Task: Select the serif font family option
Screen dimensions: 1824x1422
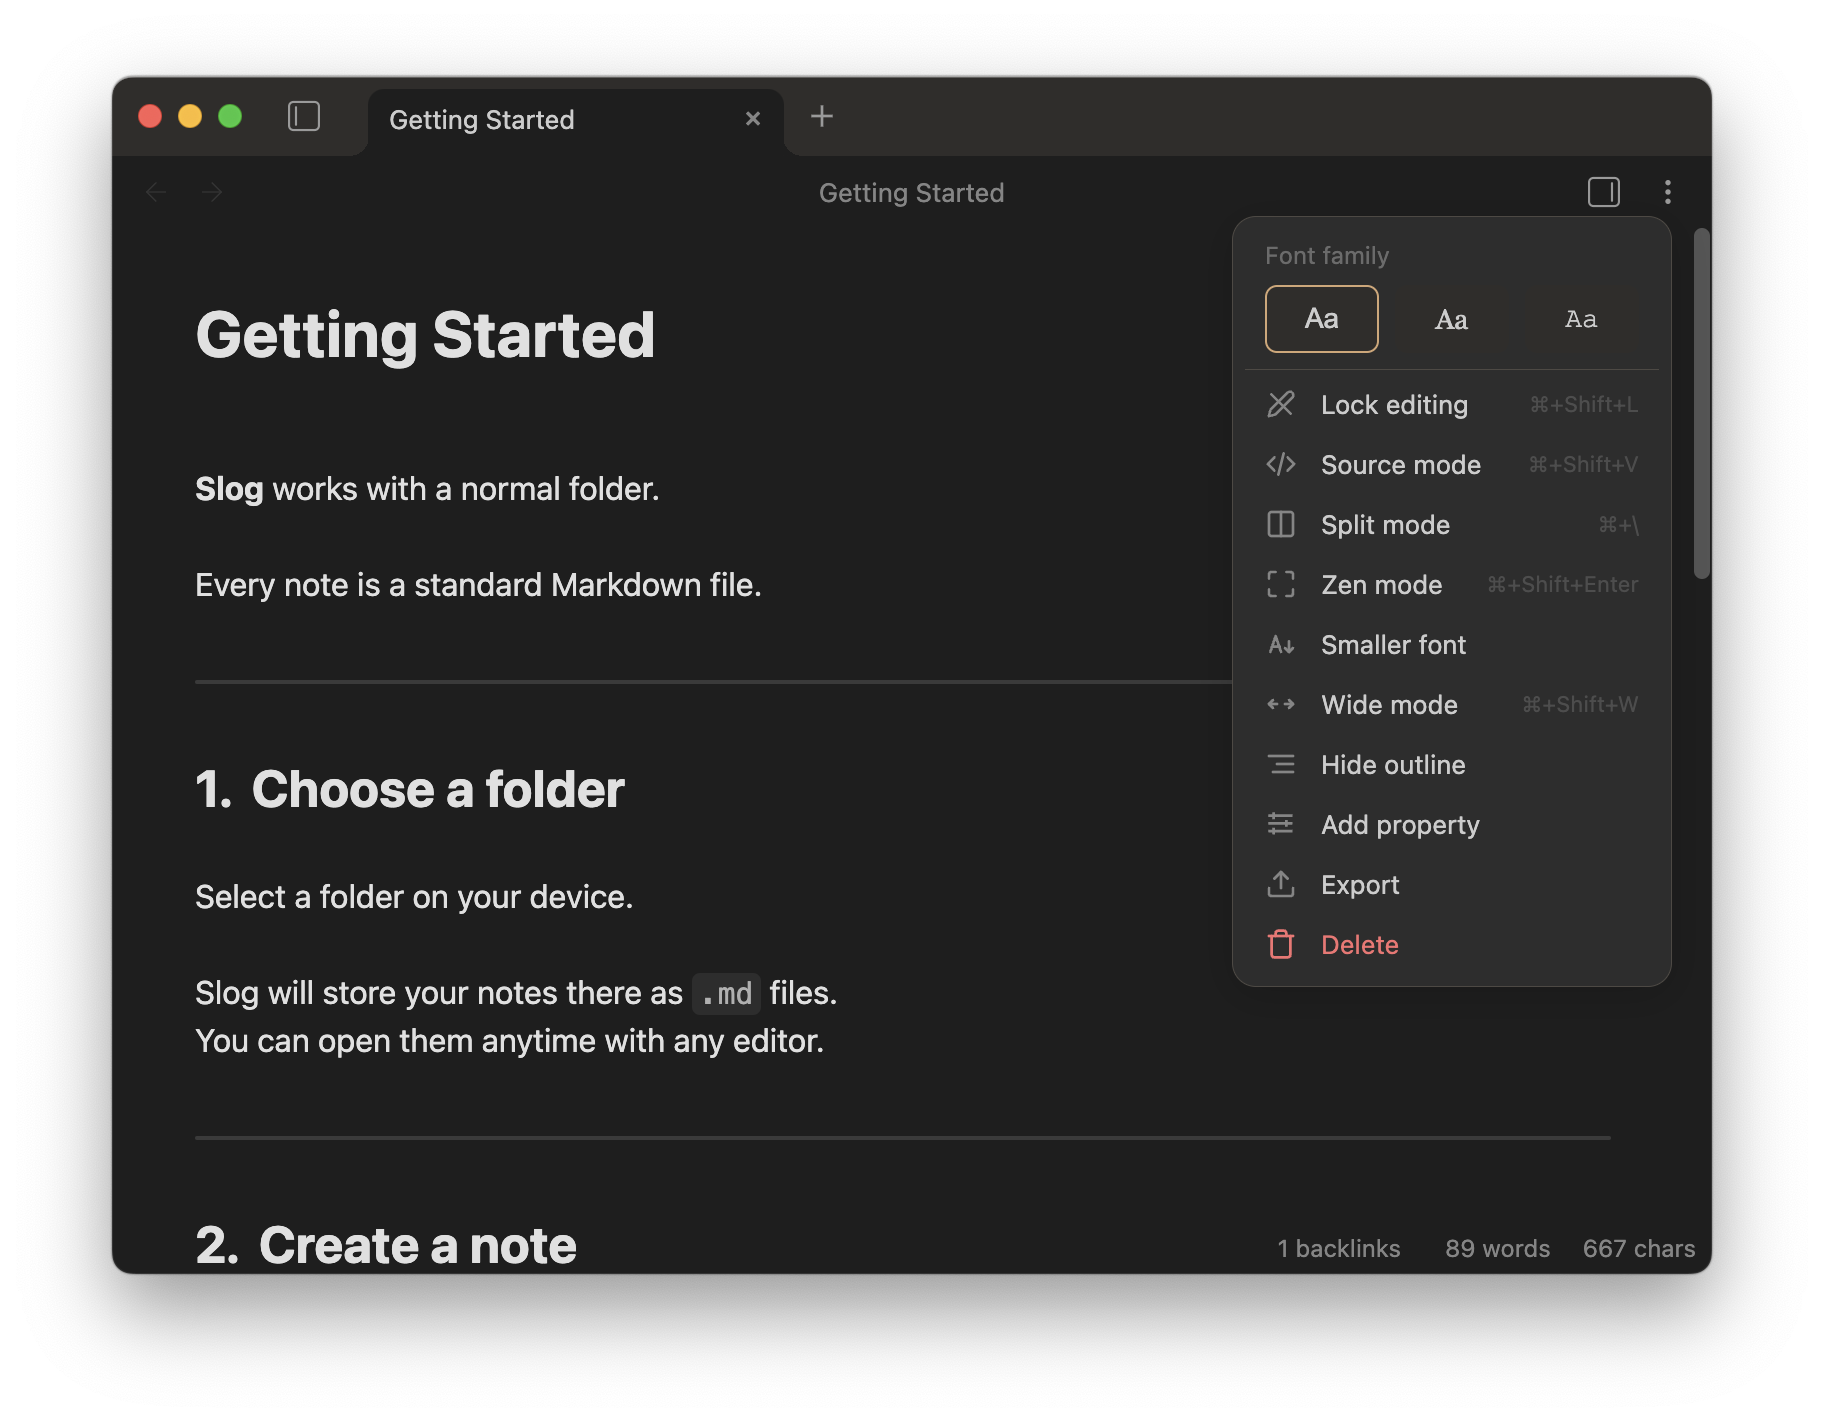Action: pos(1451,319)
